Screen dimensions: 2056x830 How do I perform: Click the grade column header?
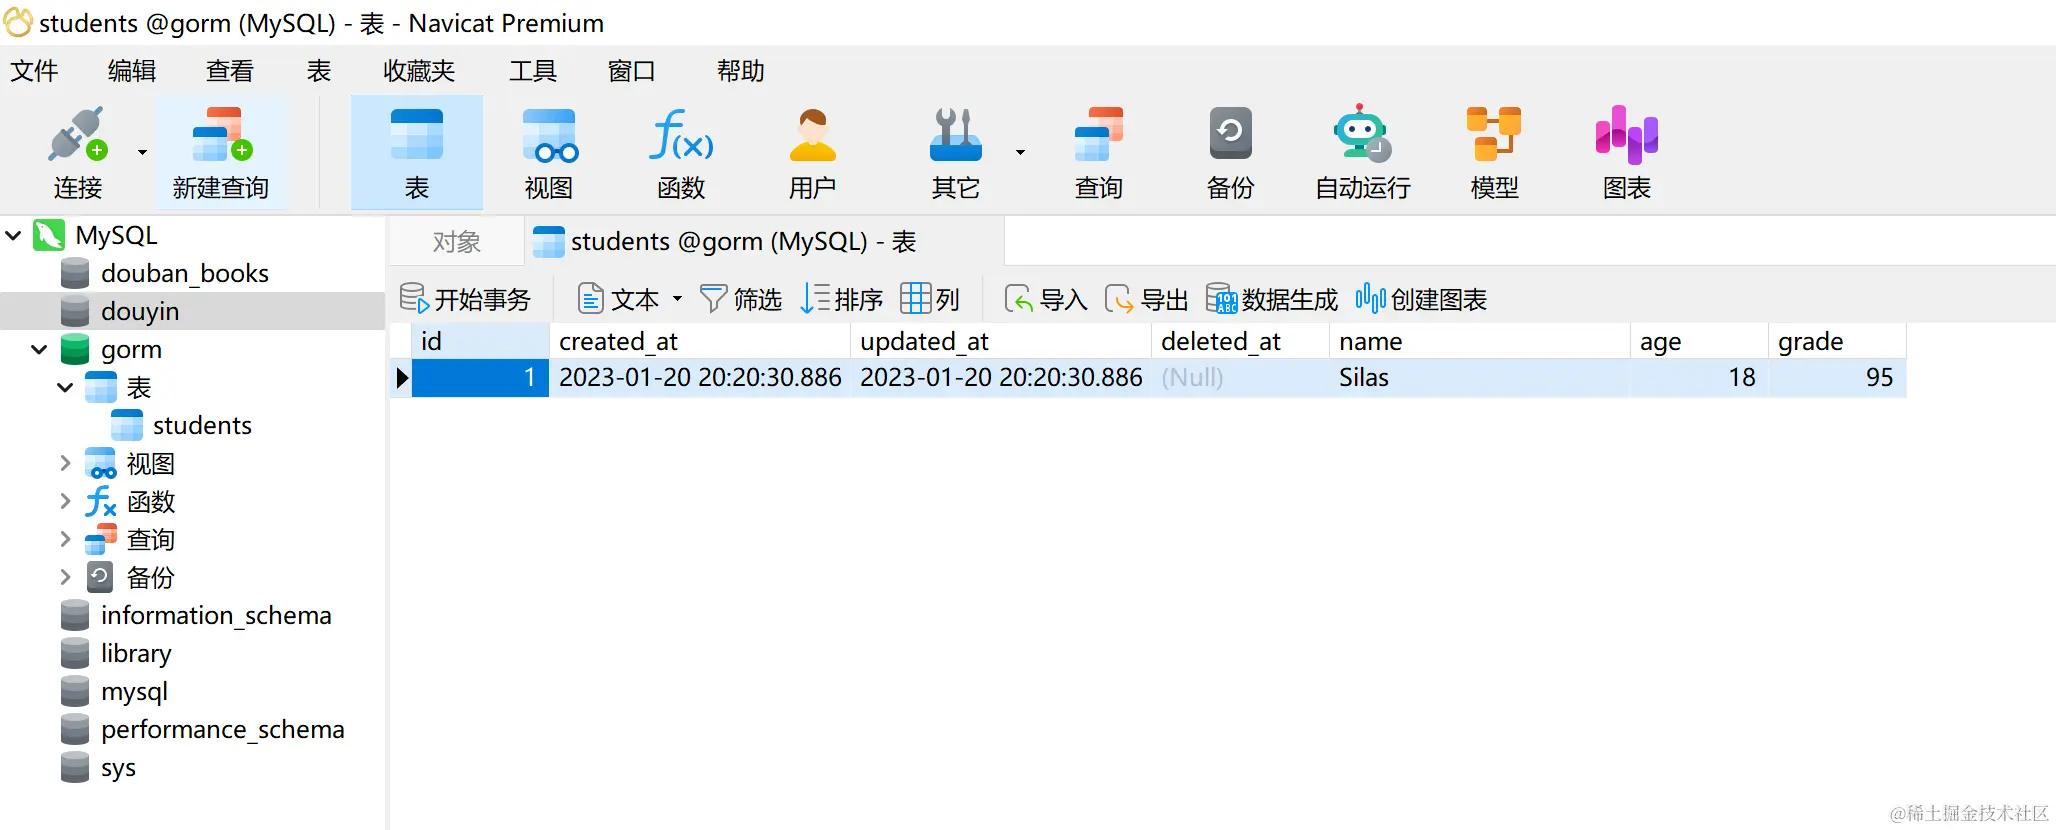tap(1837, 342)
